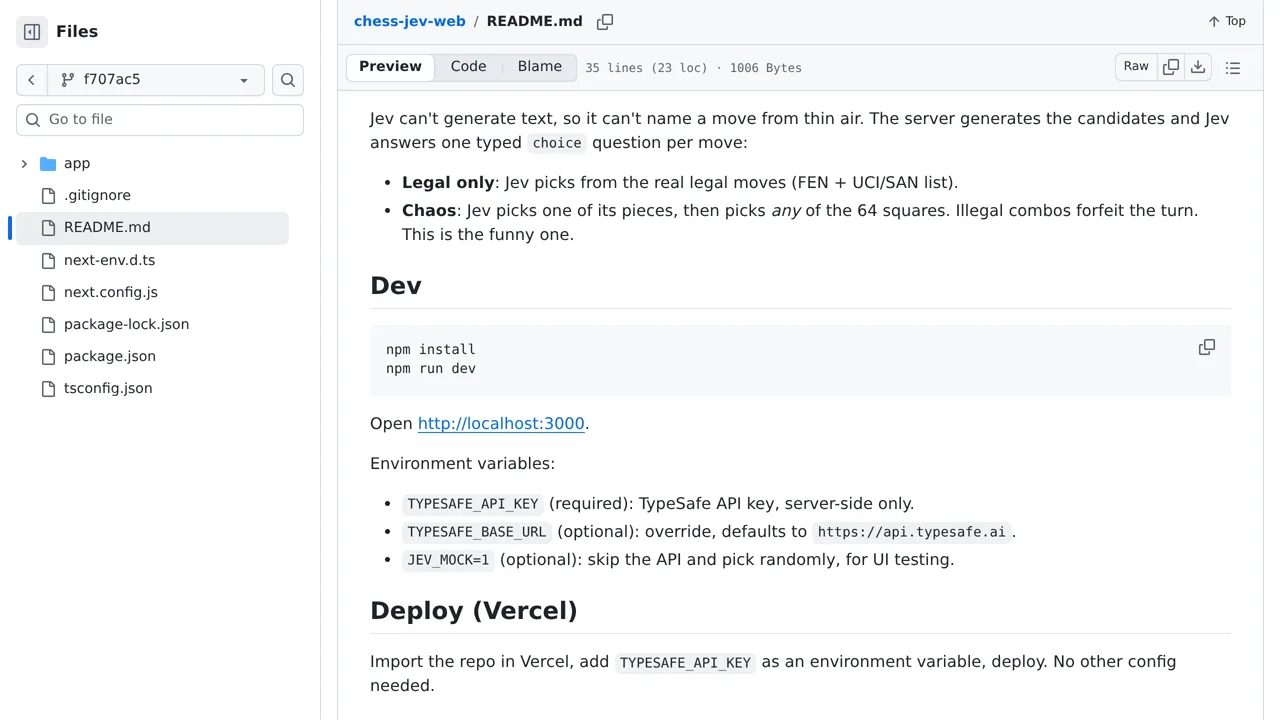Focus the Go to file input

[160, 119]
